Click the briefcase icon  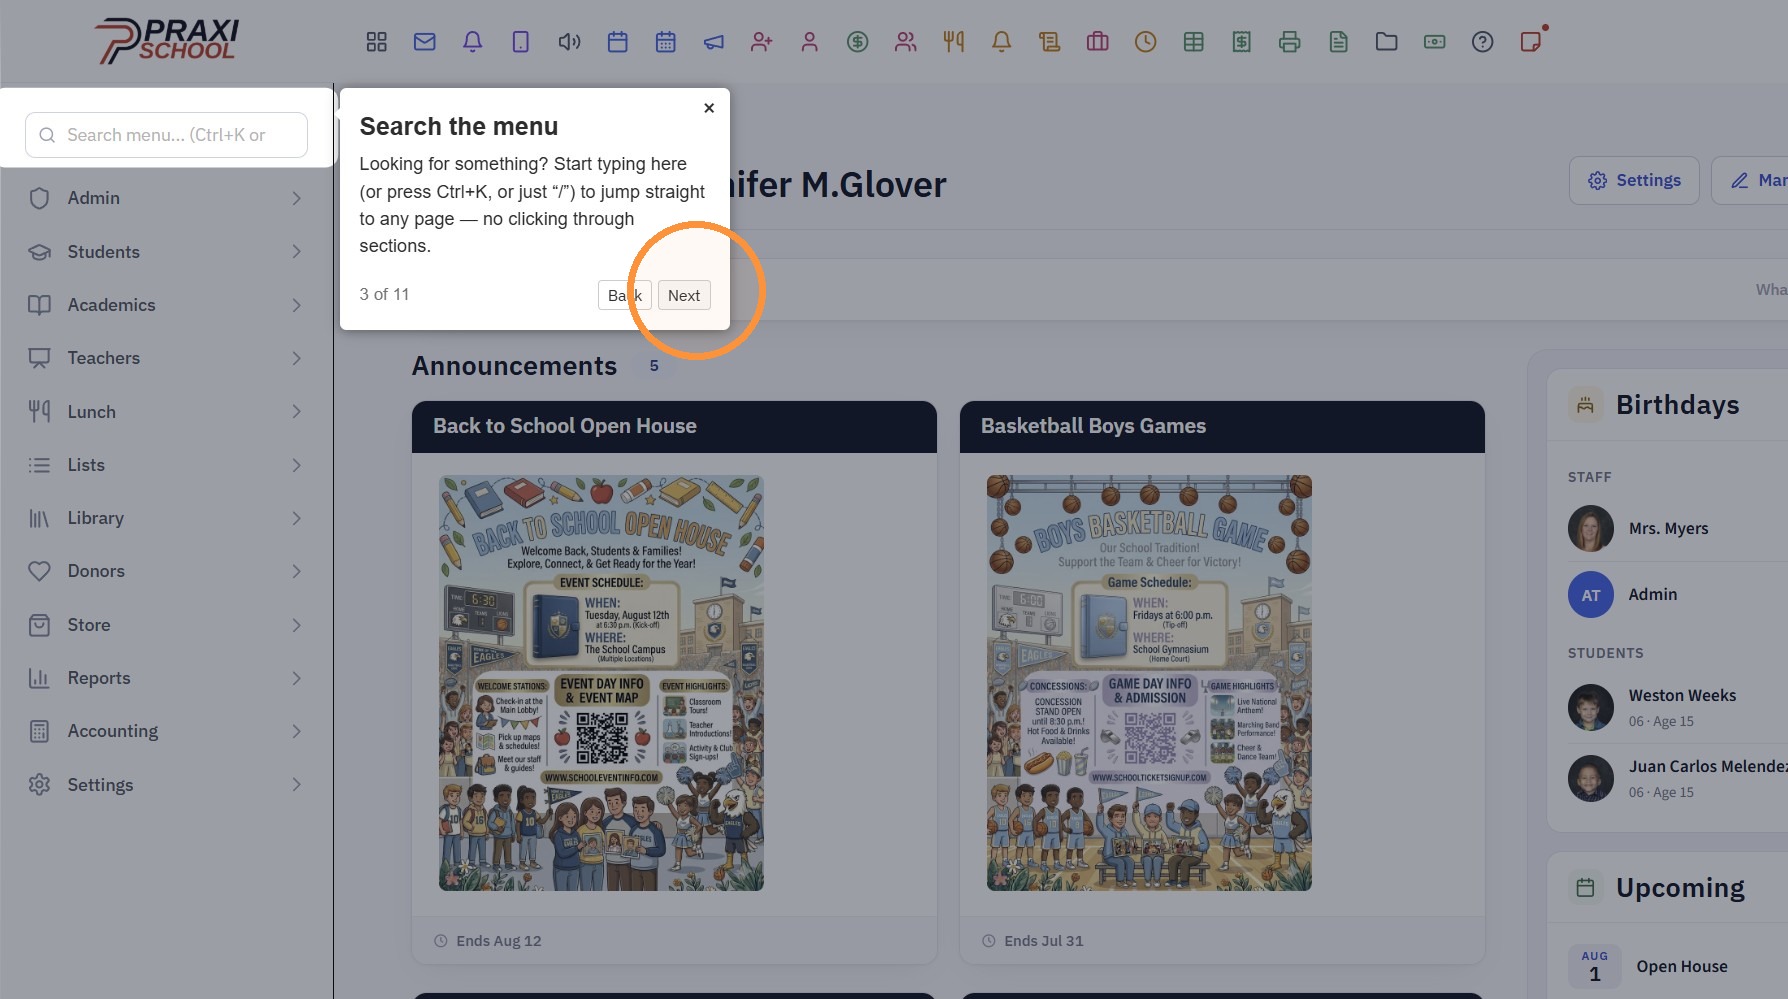(x=1098, y=42)
